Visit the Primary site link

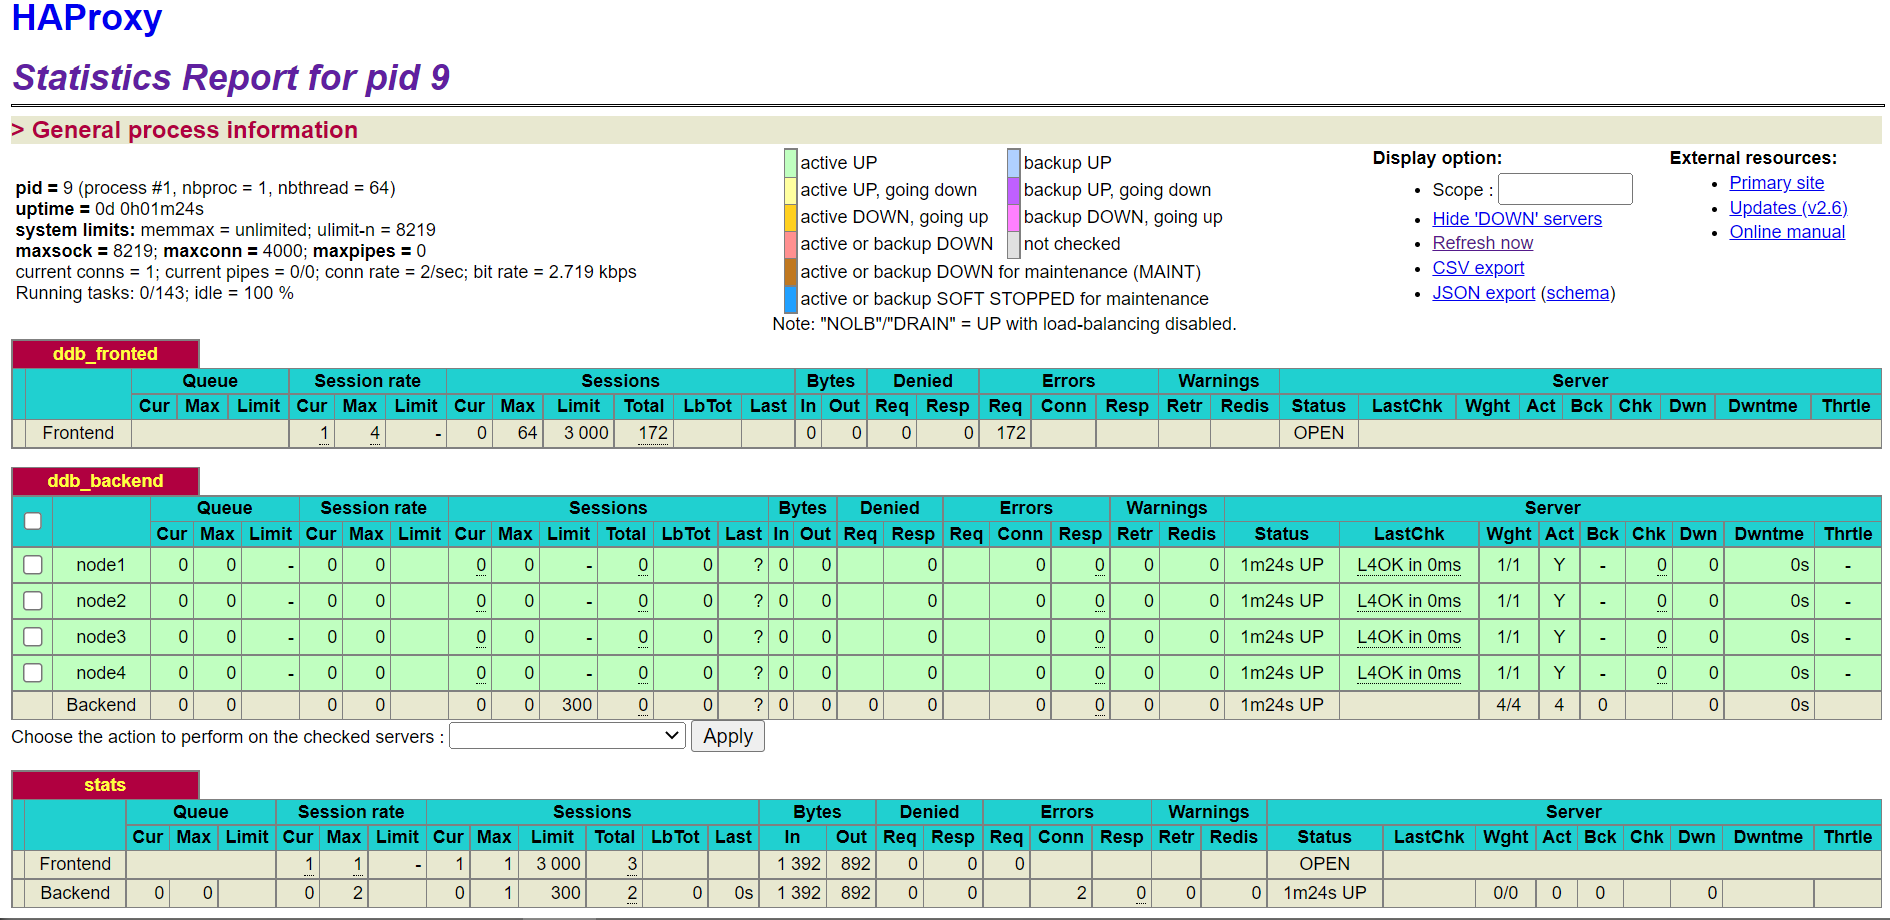tap(1776, 183)
